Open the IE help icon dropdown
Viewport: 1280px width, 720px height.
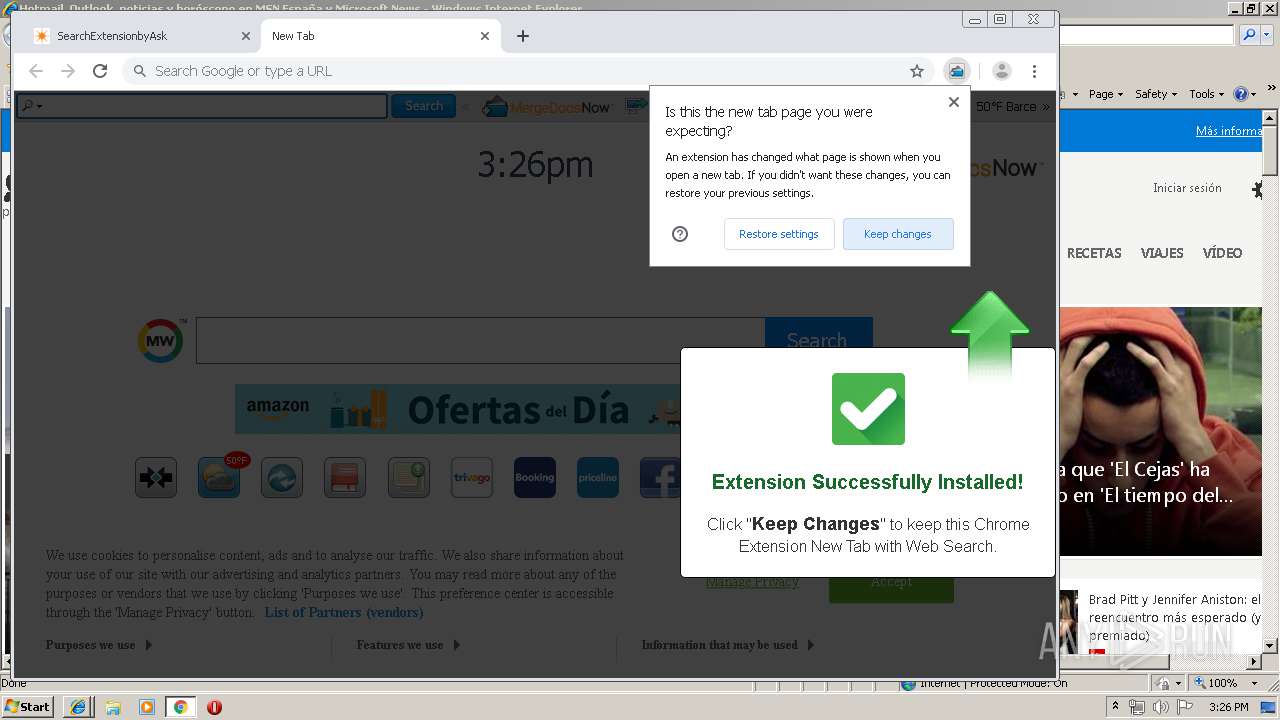coord(1245,94)
